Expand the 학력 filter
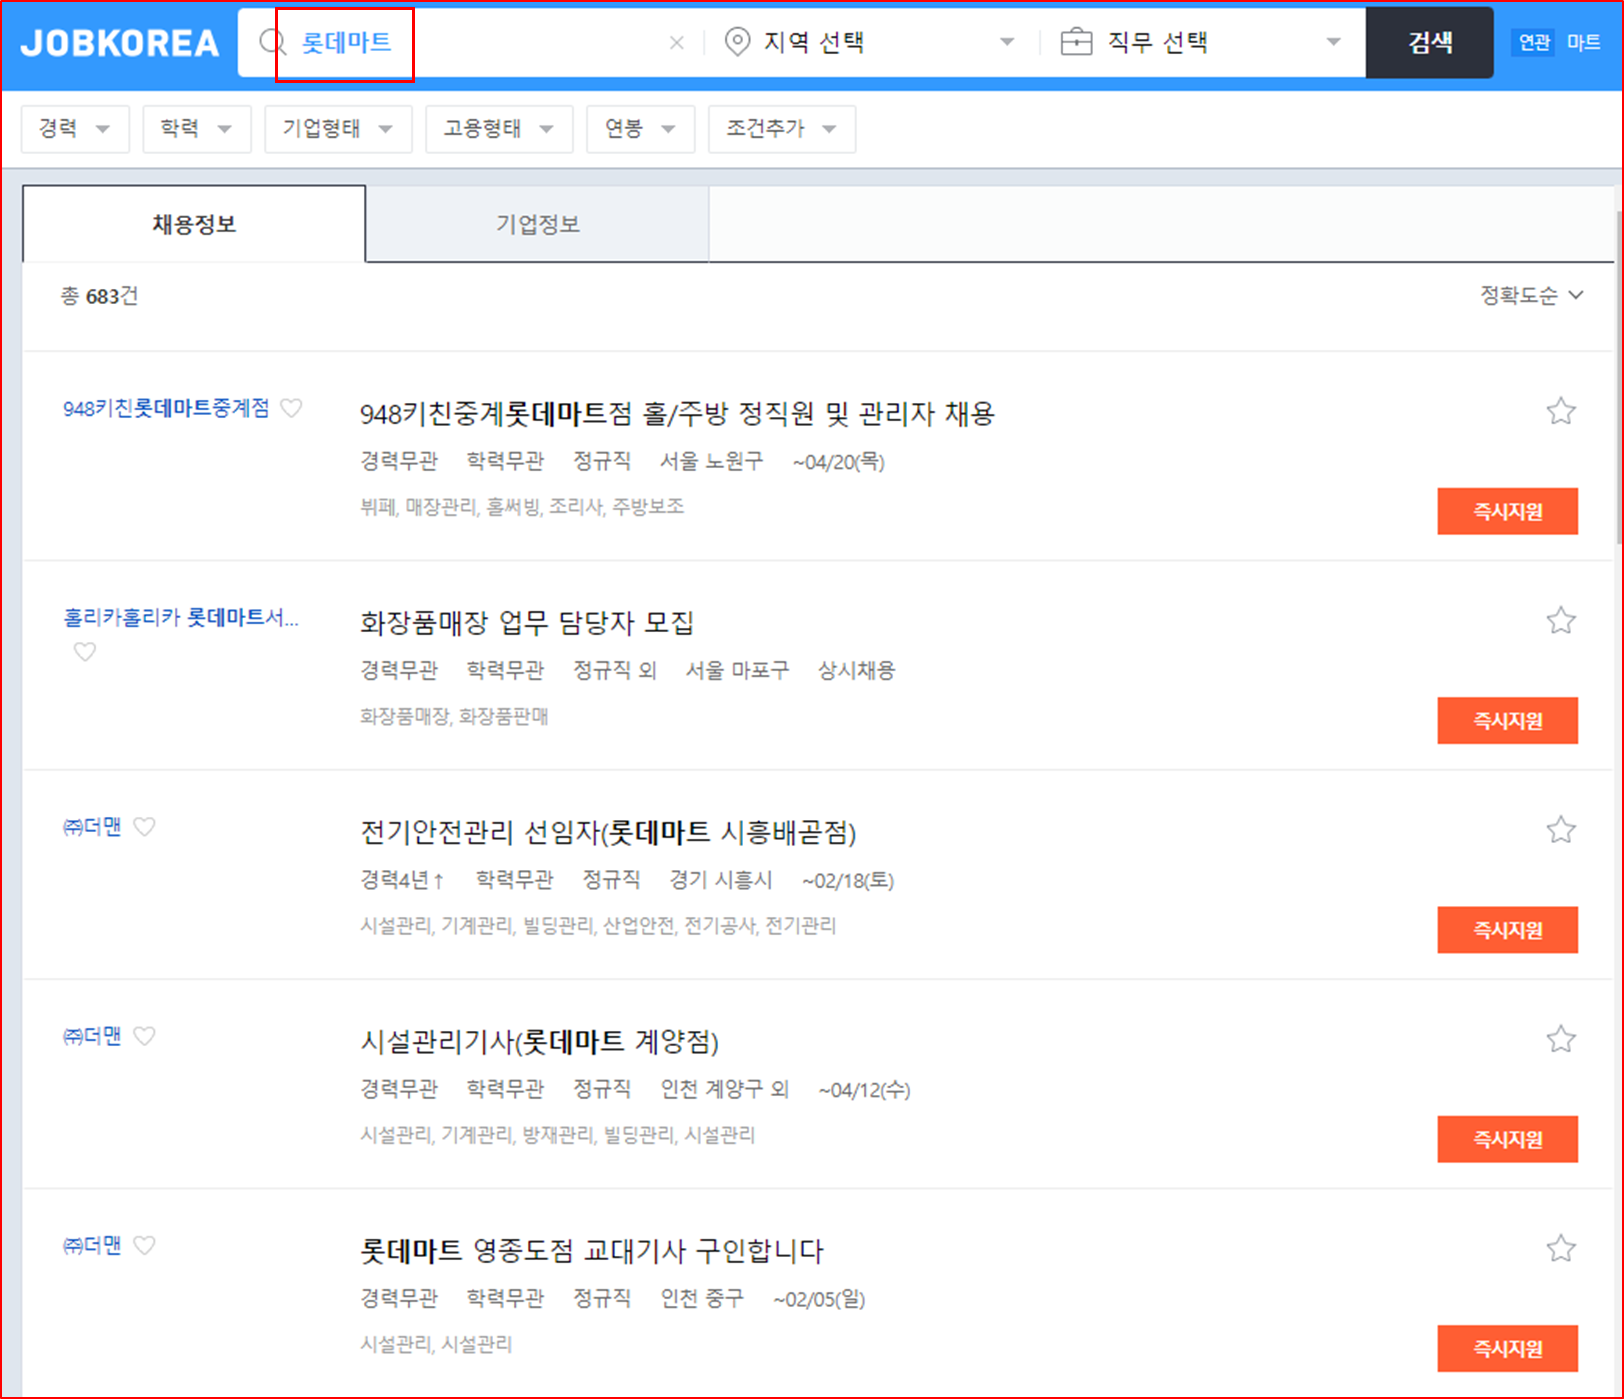 click(196, 129)
